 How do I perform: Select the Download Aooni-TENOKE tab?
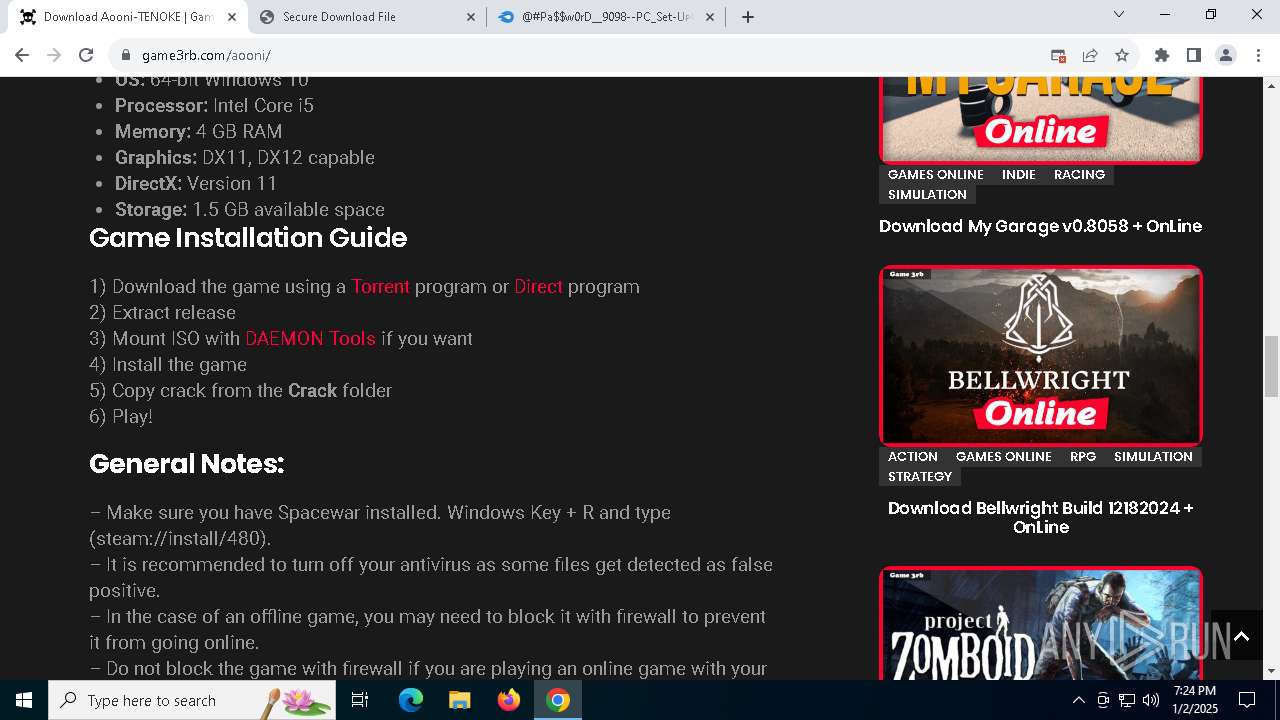click(x=128, y=17)
